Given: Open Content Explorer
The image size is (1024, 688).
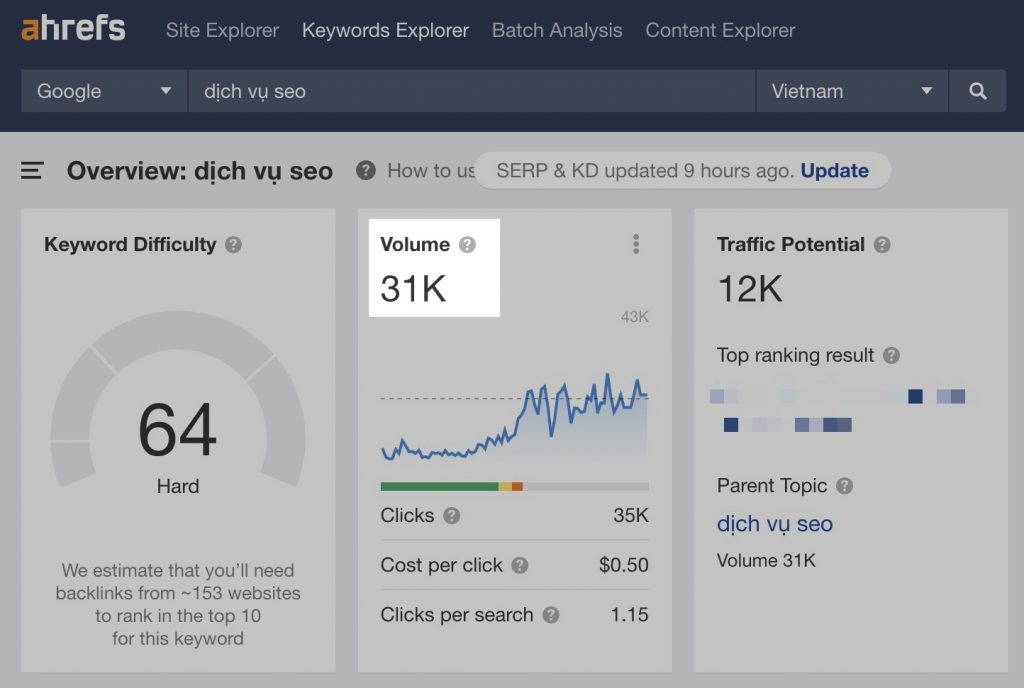Looking at the screenshot, I should (720, 30).
